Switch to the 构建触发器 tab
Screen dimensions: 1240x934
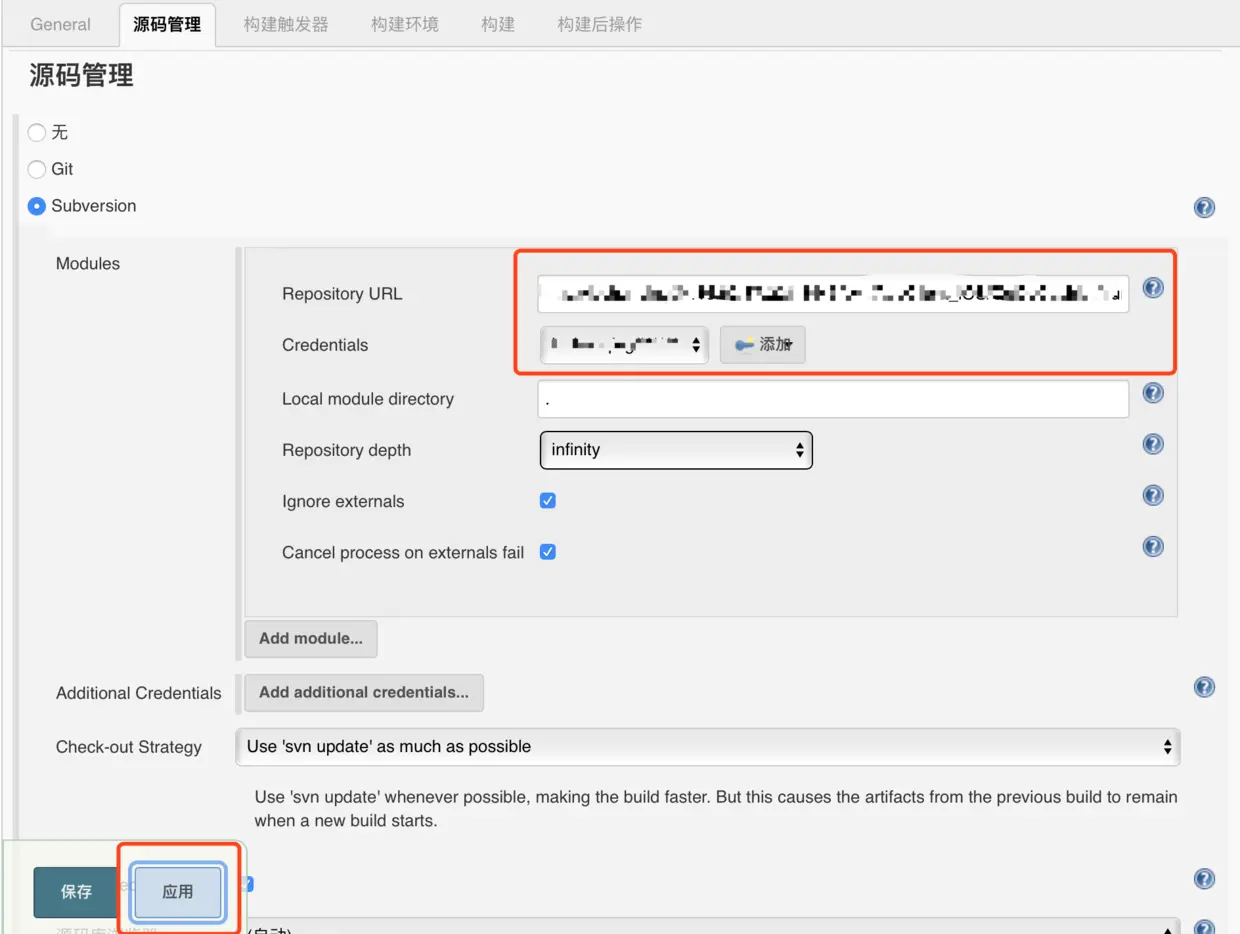click(x=286, y=24)
